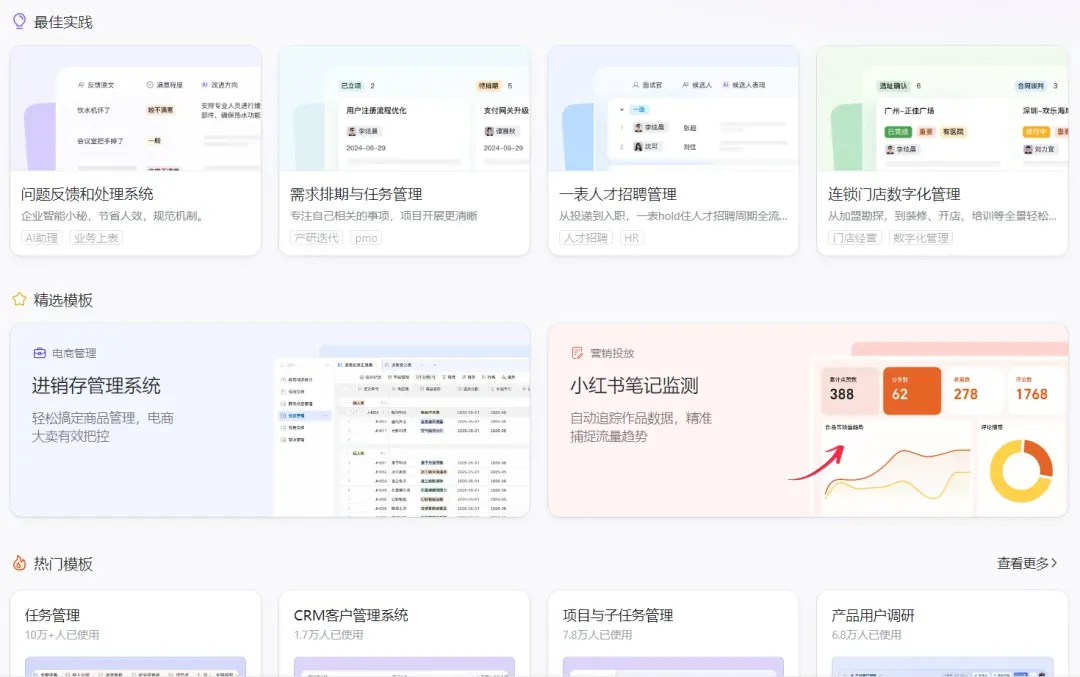Open the 连锁门店数字化管理 template card
The image size is (1080, 677).
tap(942, 151)
